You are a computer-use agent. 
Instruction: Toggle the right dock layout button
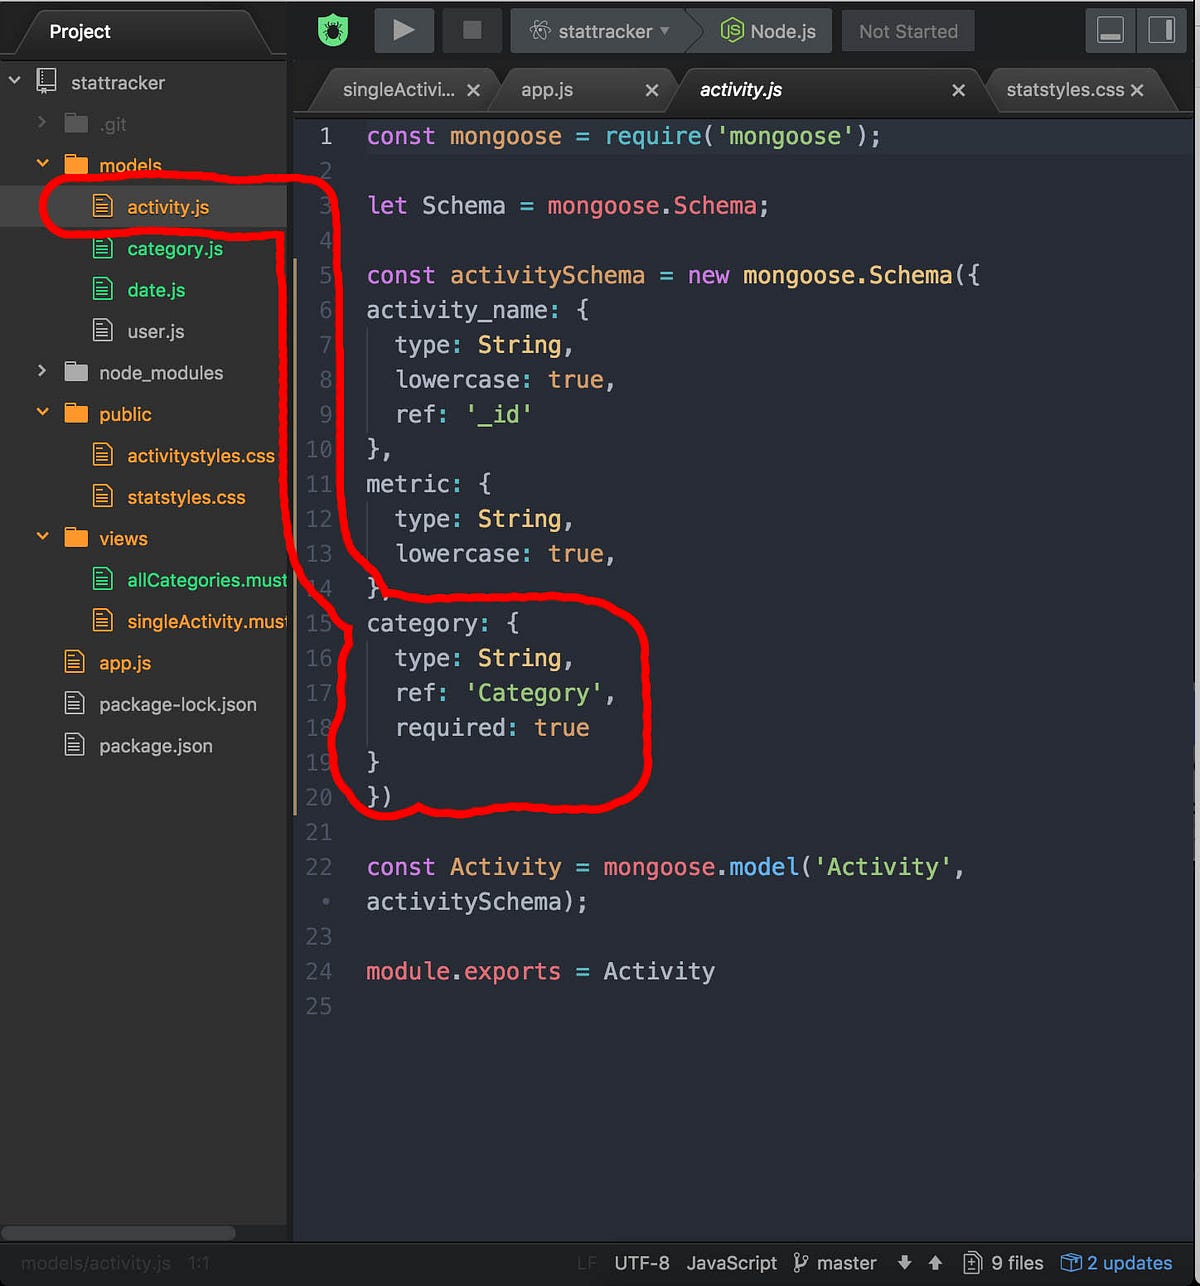click(1160, 30)
